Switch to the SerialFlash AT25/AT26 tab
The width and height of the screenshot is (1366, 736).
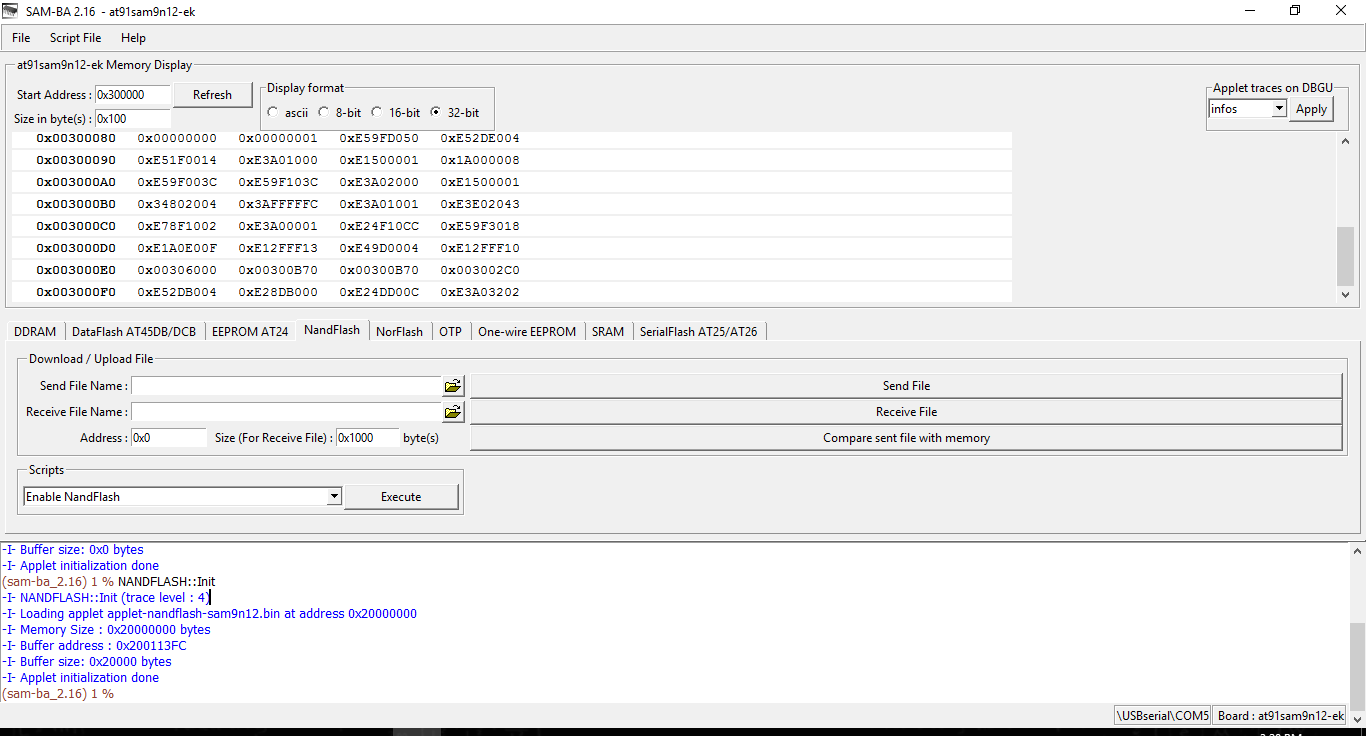[698, 332]
